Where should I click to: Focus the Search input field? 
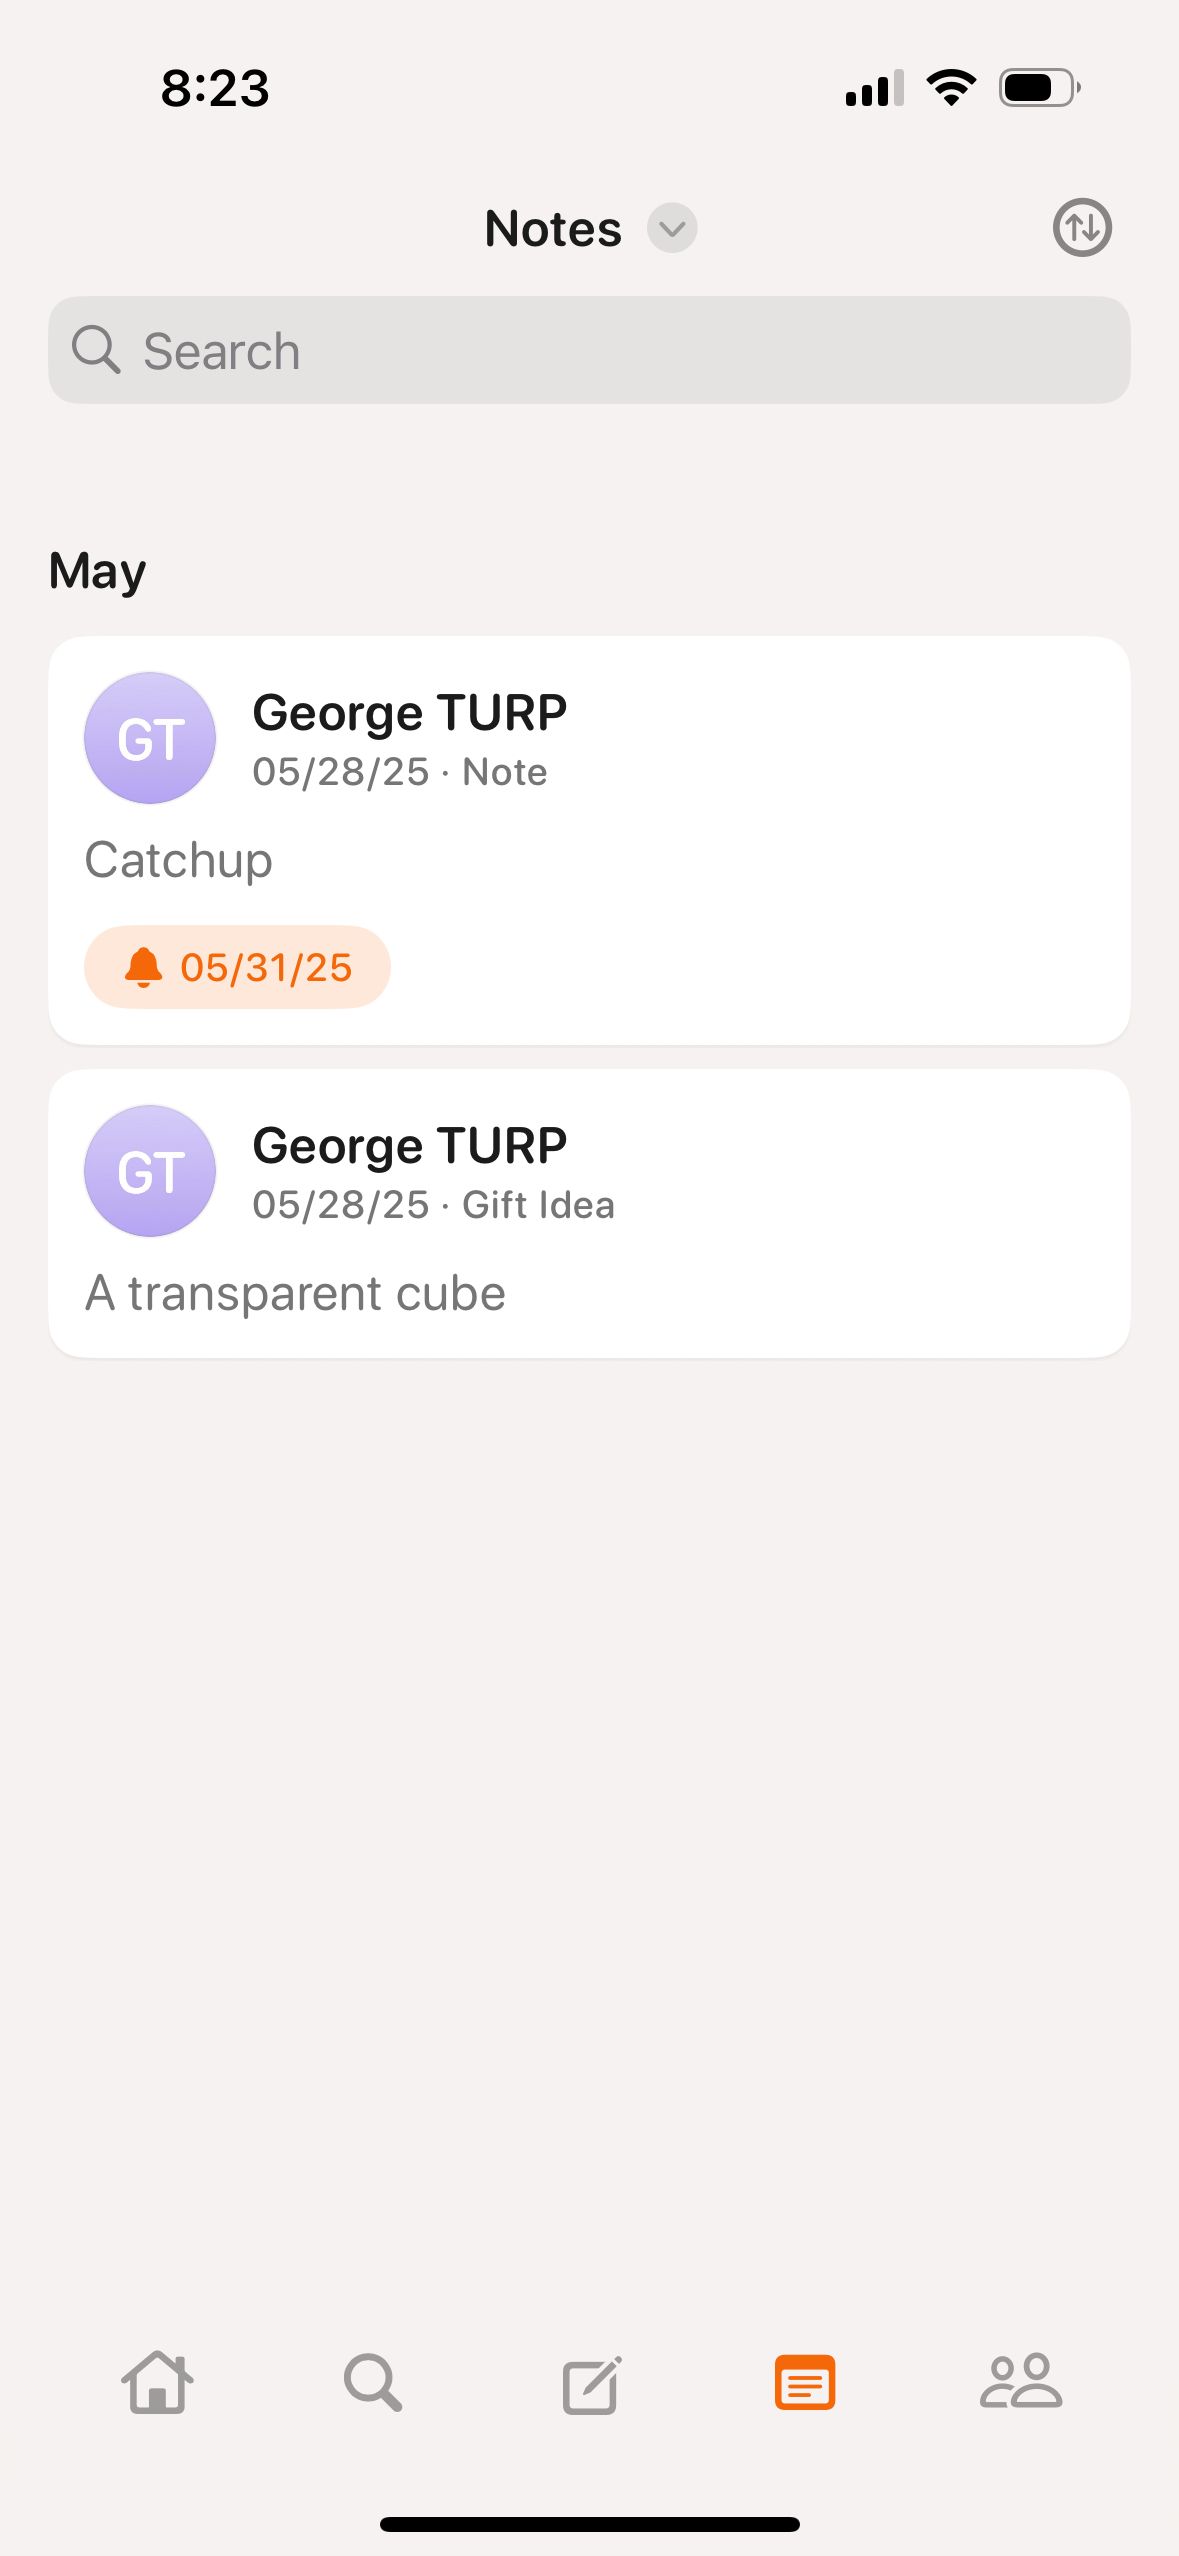[x=589, y=350]
